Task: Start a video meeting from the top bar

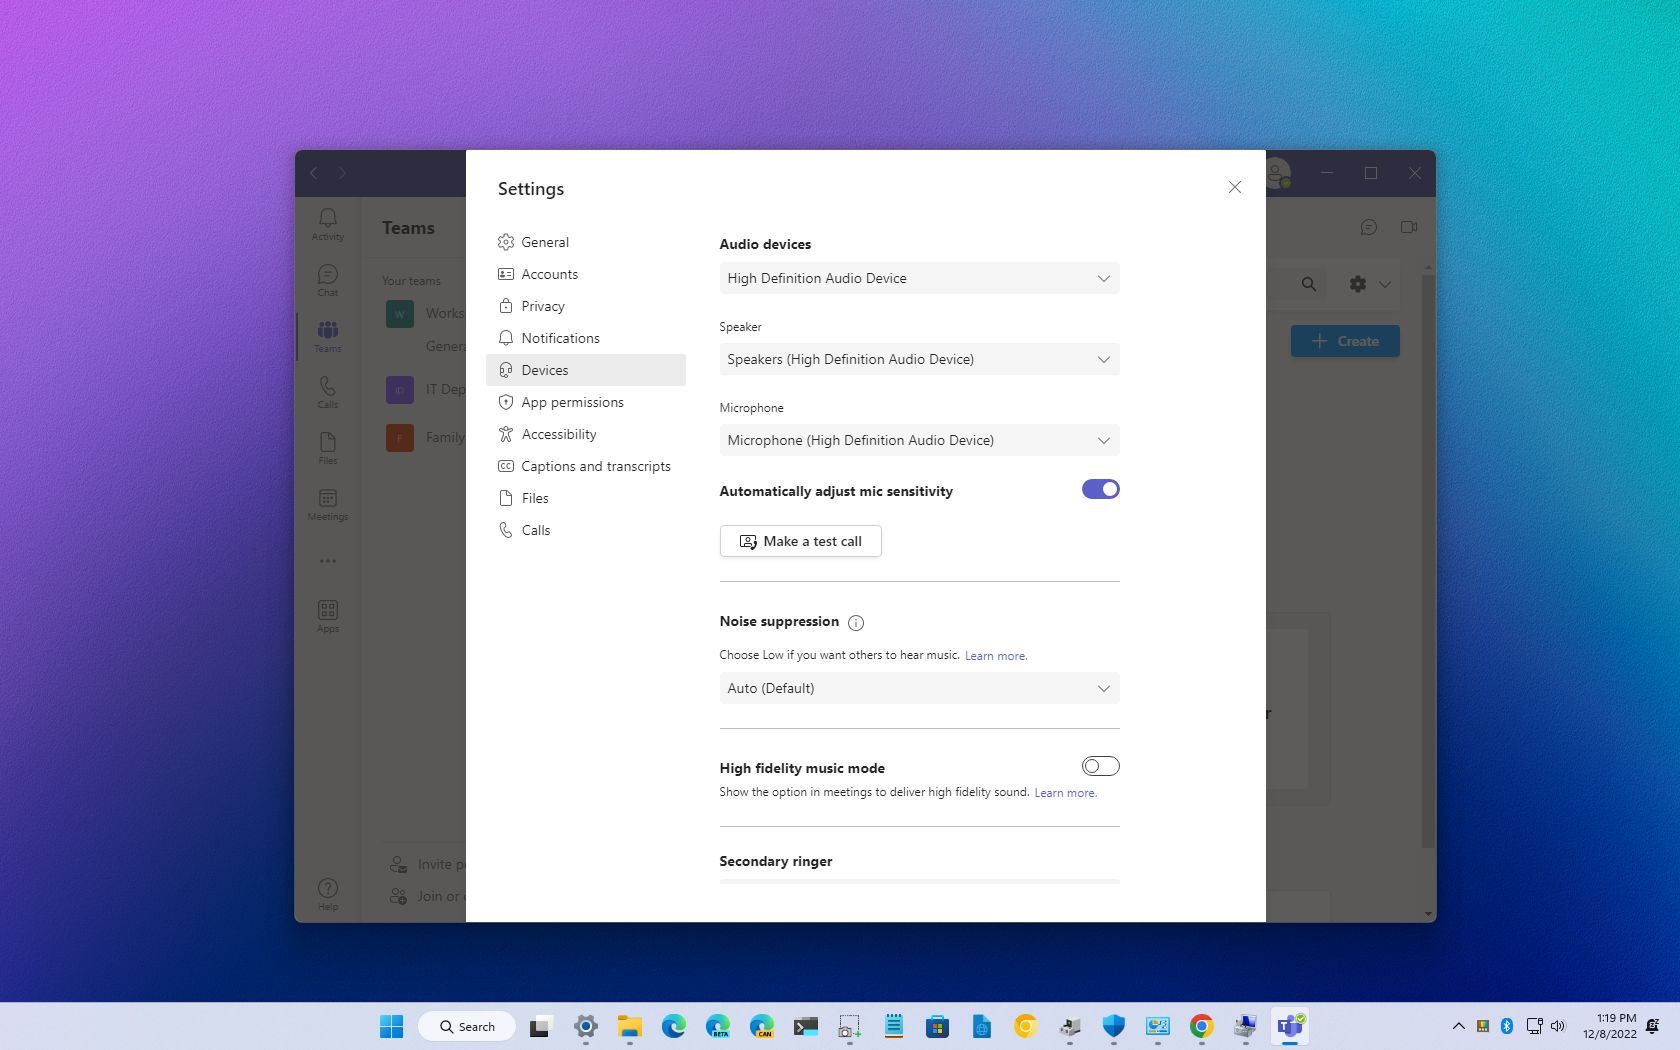Action: 1409,227
